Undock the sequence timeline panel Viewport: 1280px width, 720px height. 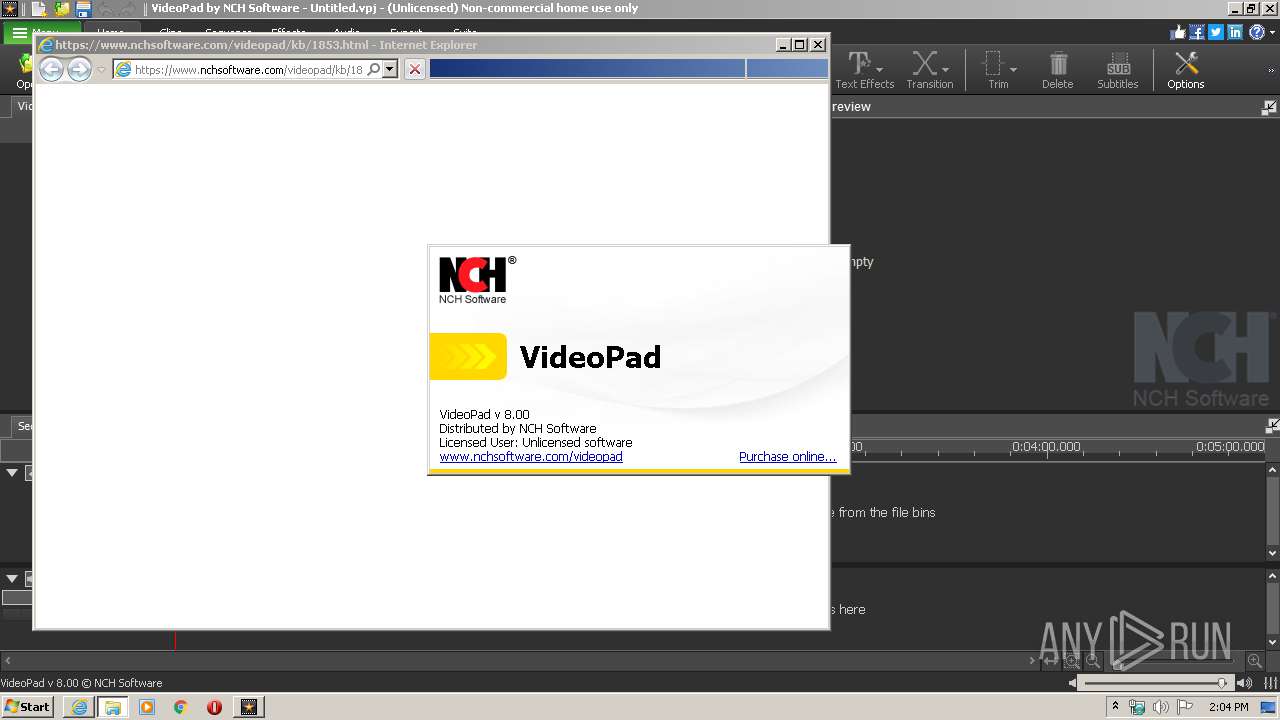1272,425
